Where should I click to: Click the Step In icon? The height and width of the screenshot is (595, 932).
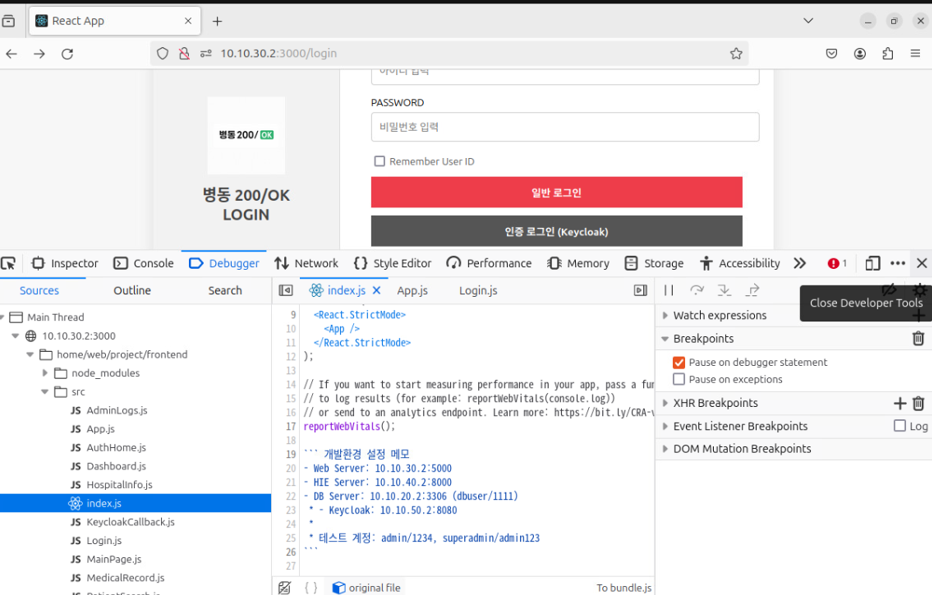pyautogui.click(x=724, y=290)
